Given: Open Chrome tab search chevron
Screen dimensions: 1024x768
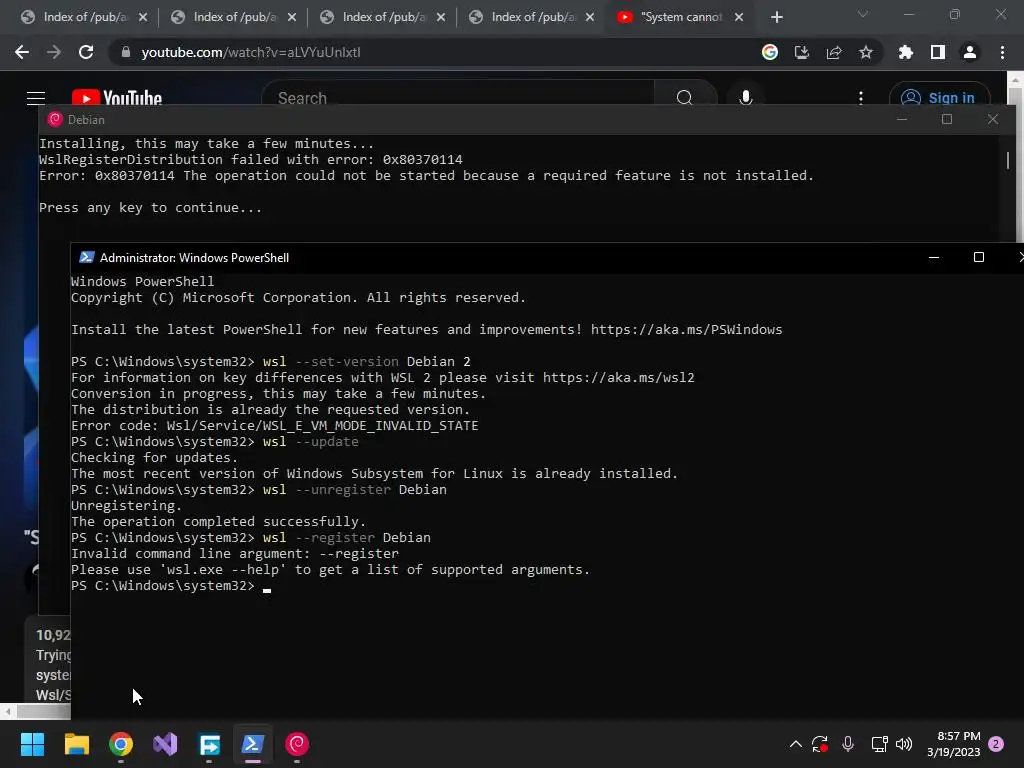Looking at the screenshot, I should tap(863, 14).
